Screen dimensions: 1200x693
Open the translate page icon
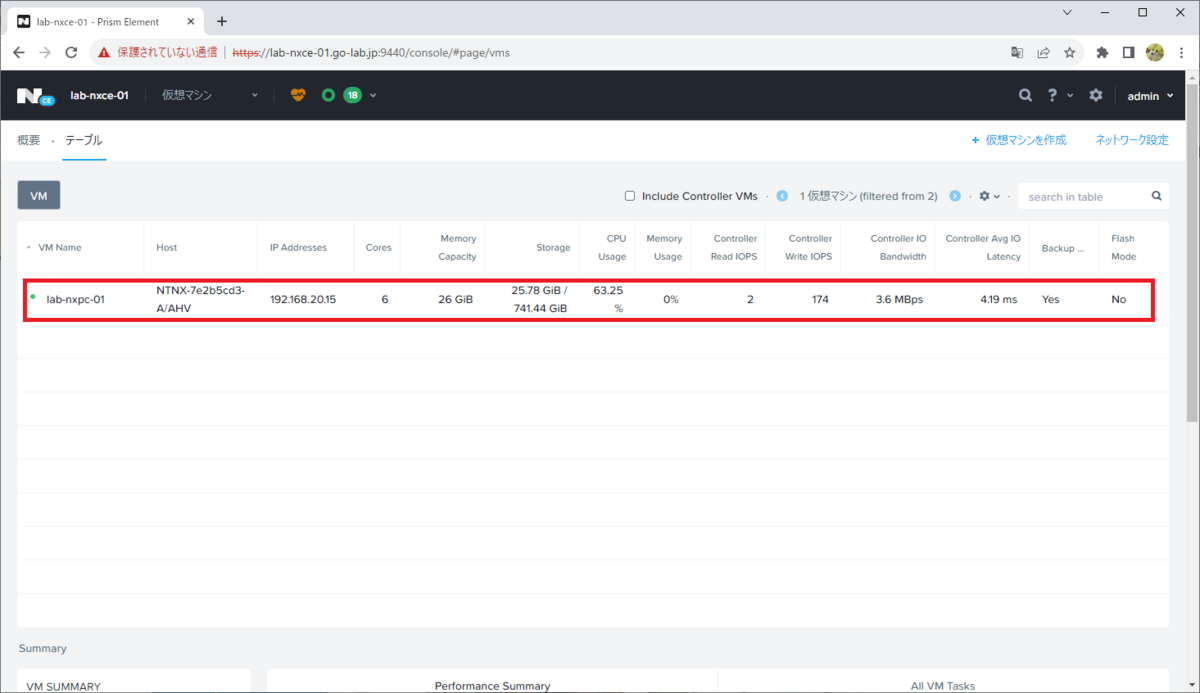click(x=1017, y=52)
